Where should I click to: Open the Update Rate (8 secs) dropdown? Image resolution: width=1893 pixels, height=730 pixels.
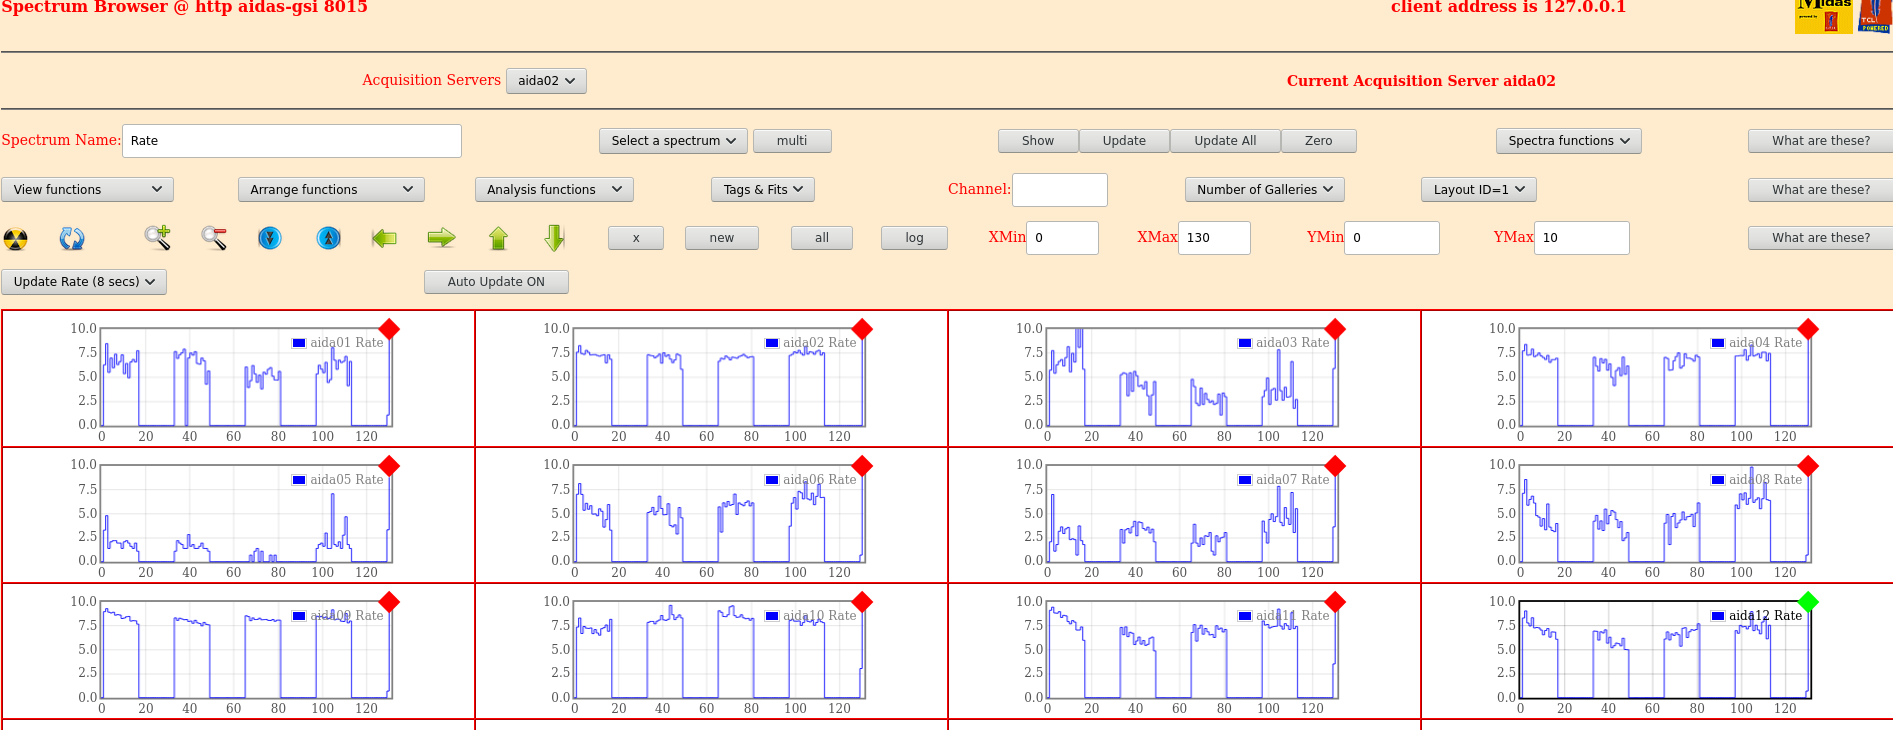coord(84,282)
